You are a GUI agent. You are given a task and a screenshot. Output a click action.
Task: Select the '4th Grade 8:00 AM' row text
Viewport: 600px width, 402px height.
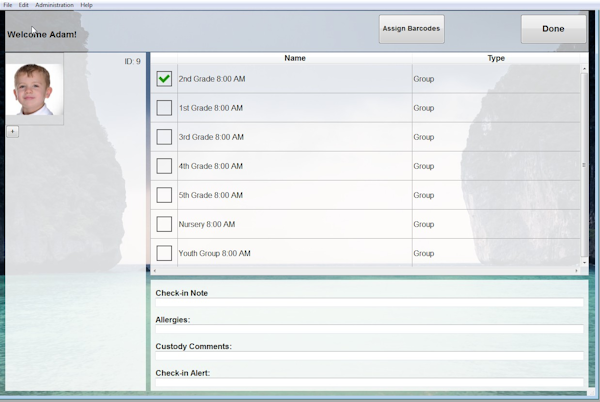211,166
